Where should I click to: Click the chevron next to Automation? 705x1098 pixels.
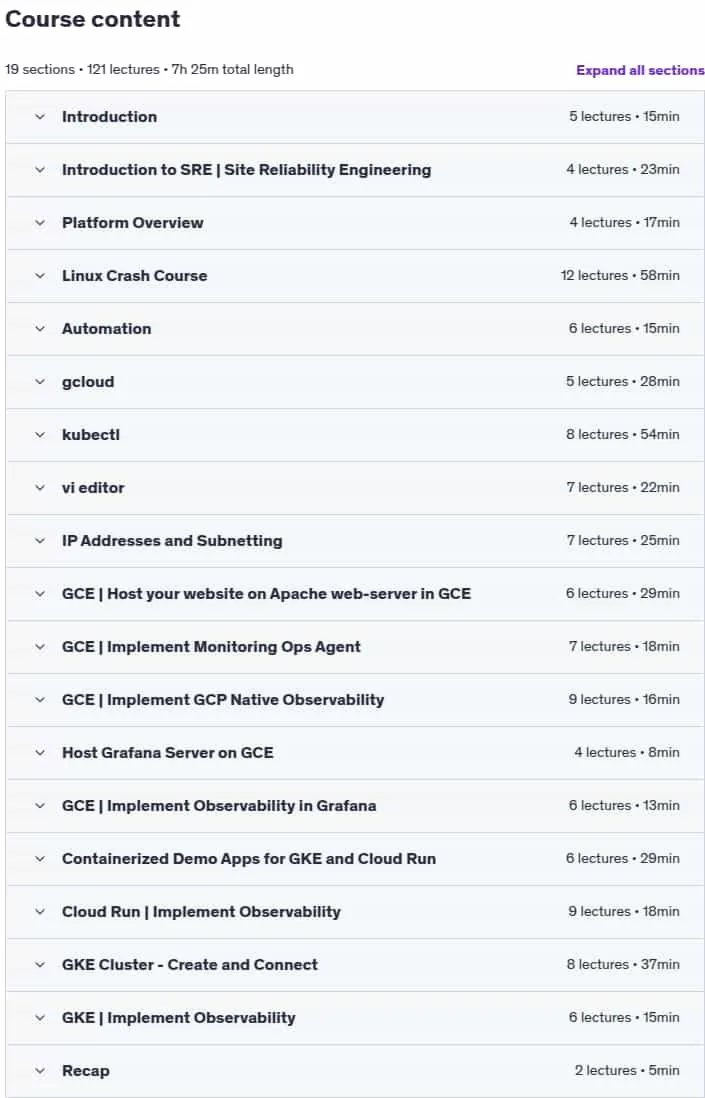(40, 329)
